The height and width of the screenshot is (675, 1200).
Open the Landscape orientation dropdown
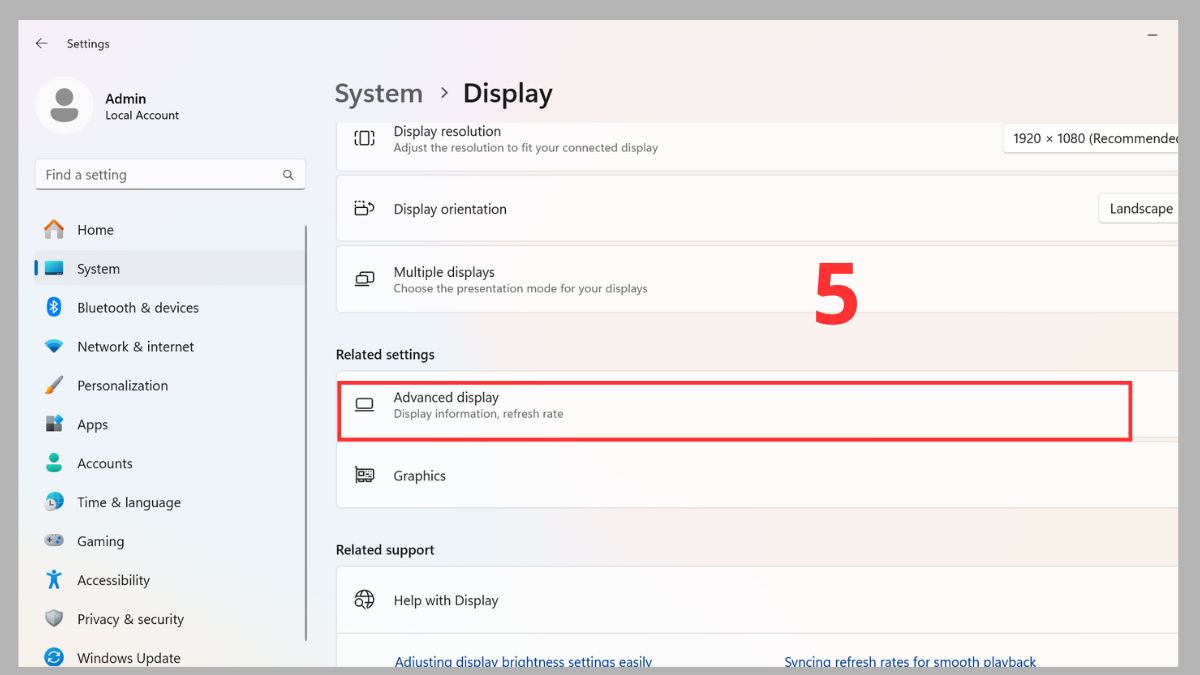[1139, 209]
